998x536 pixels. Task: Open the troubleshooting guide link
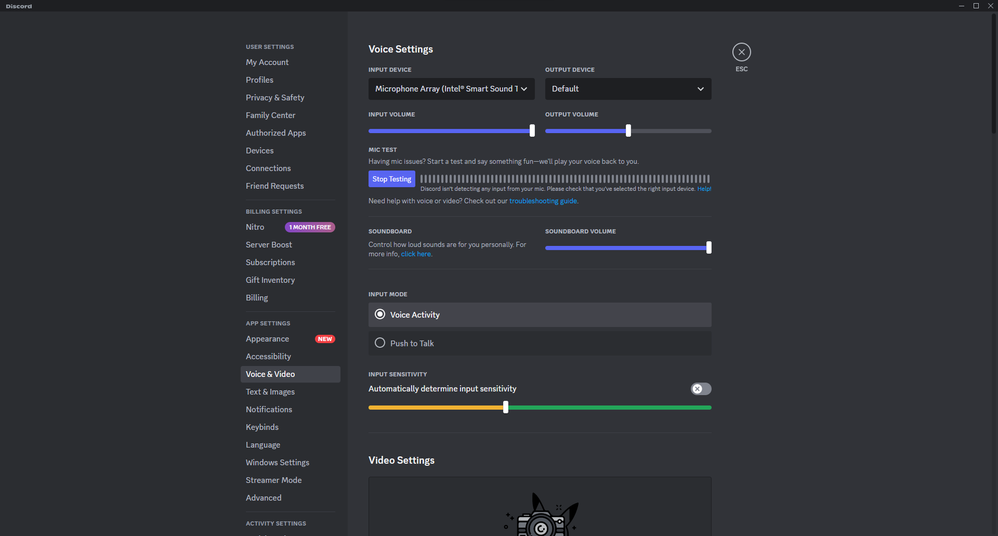click(543, 201)
